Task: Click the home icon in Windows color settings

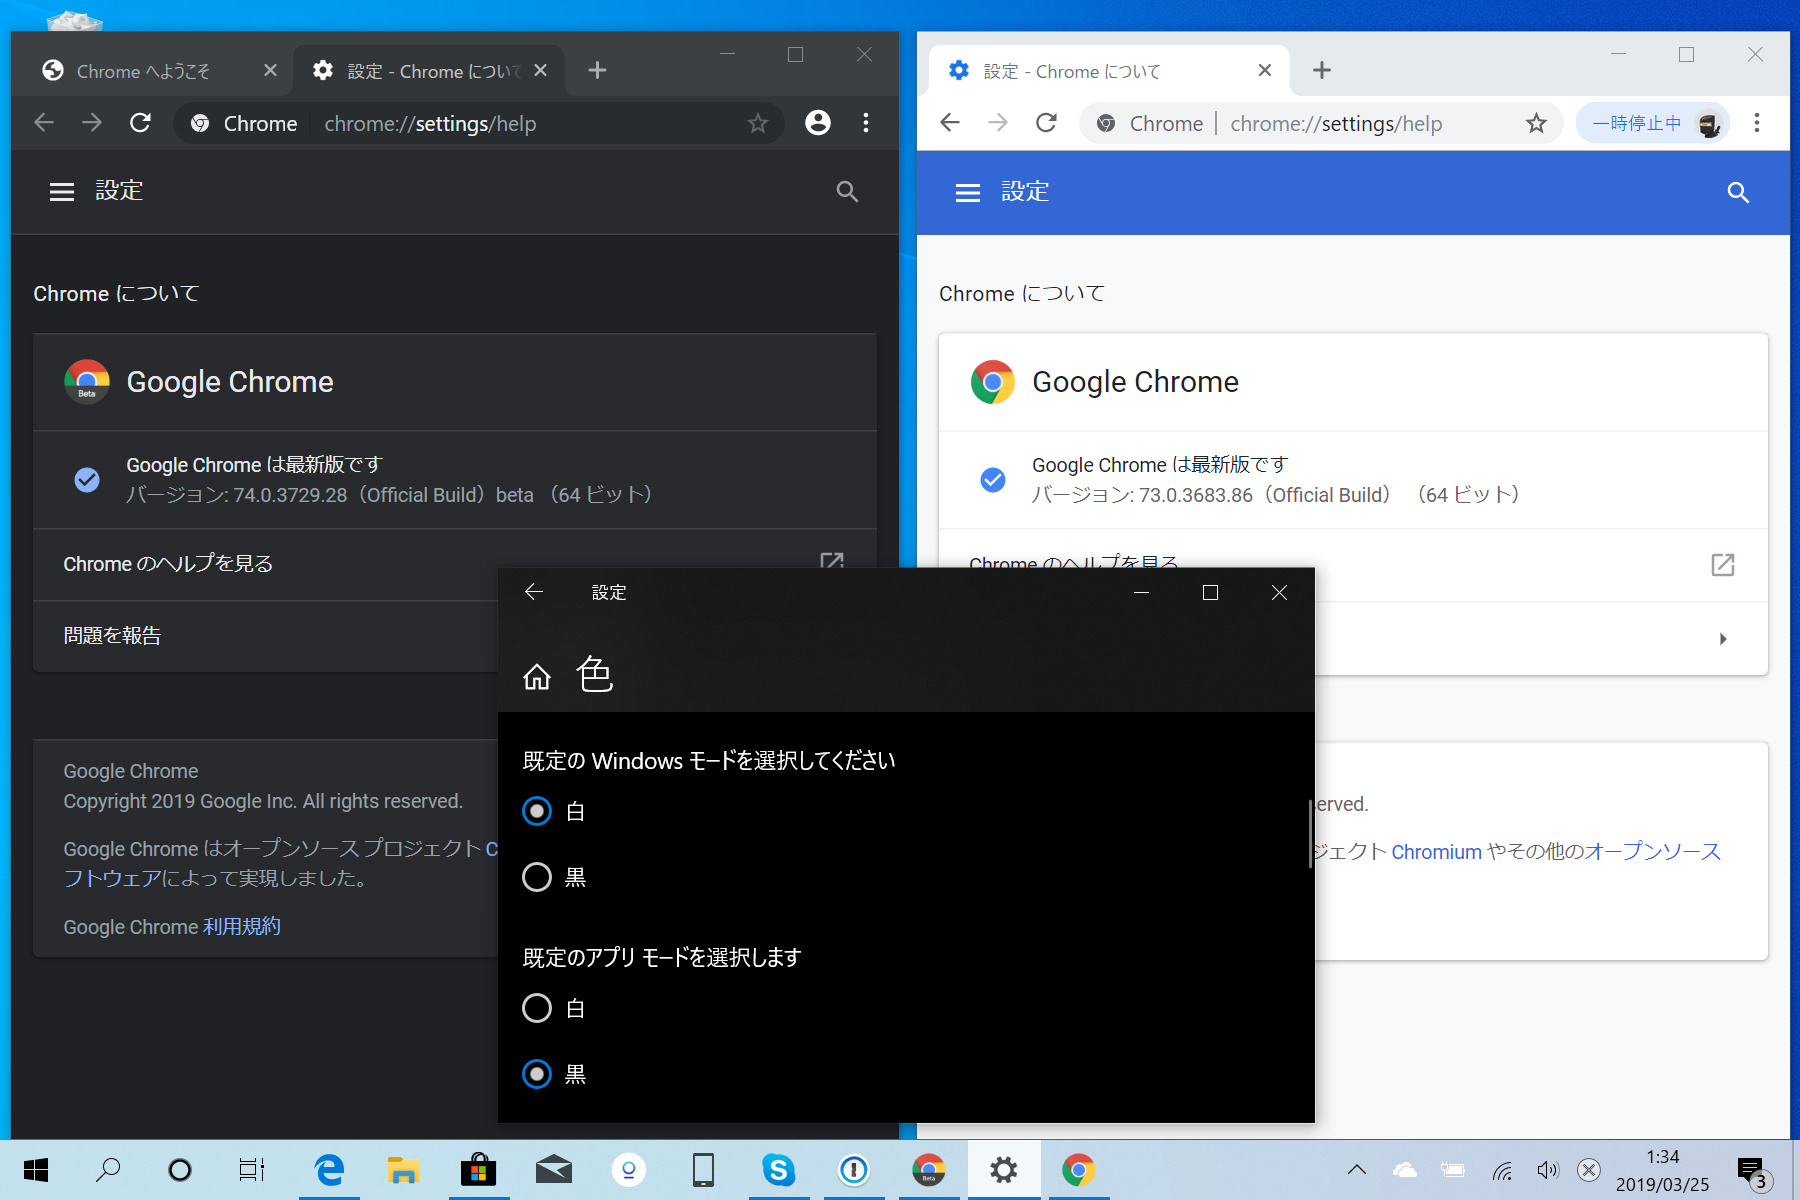Action: (537, 676)
